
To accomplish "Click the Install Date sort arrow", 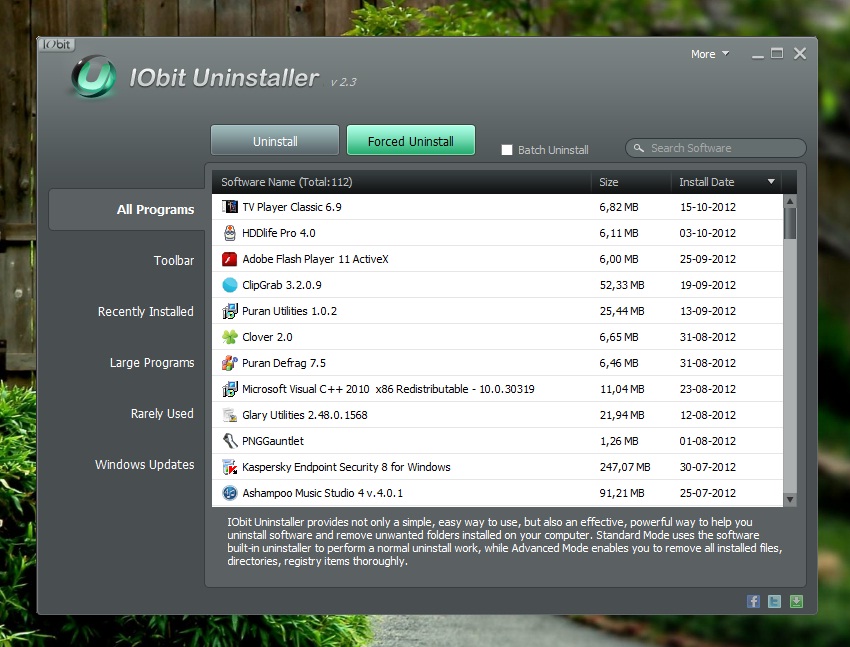I will [x=771, y=182].
